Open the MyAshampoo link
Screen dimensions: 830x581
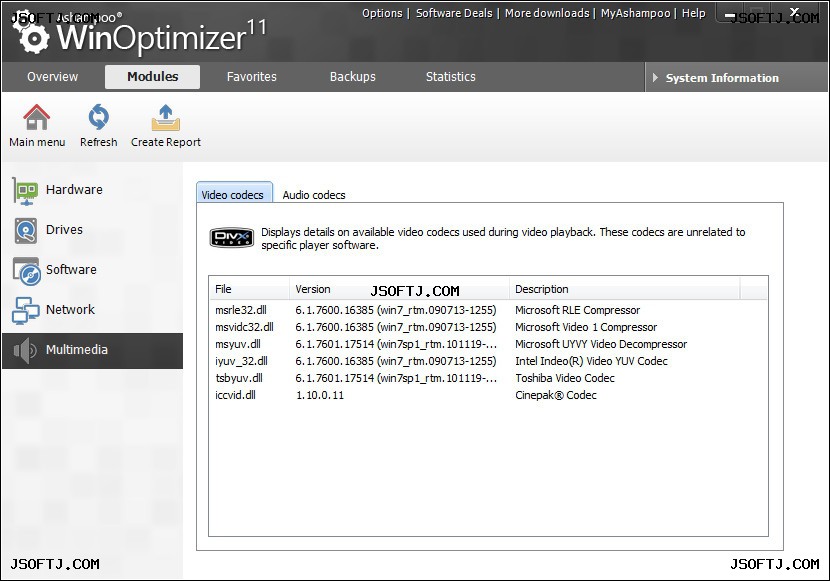635,13
